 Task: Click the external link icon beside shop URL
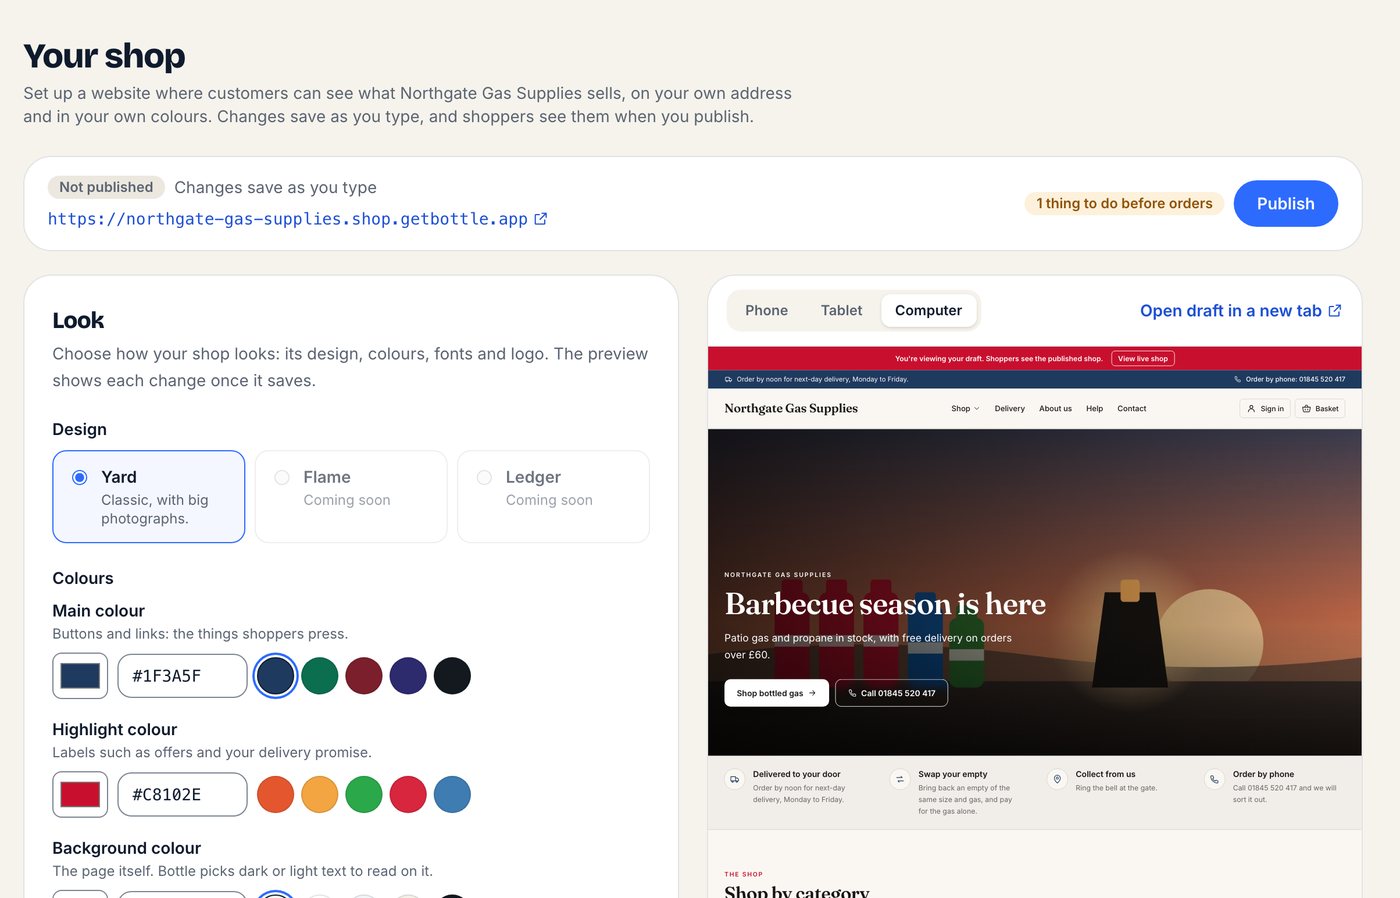click(x=541, y=219)
